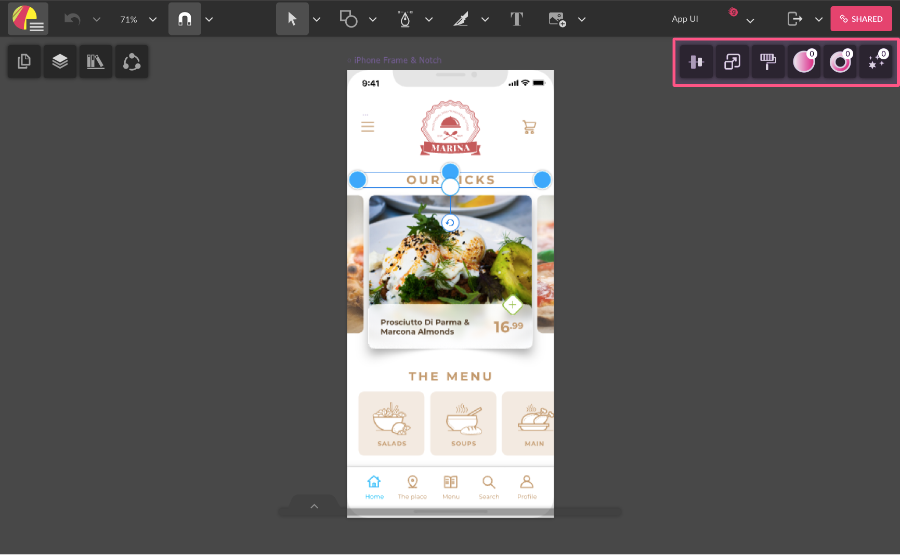Click the Undo button
The height and width of the screenshot is (555, 900).
pyautogui.click(x=72, y=19)
